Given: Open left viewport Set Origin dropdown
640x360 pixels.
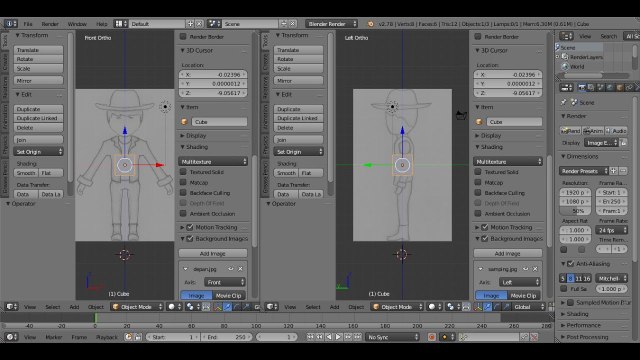Looking at the screenshot, I should pos(38,151).
